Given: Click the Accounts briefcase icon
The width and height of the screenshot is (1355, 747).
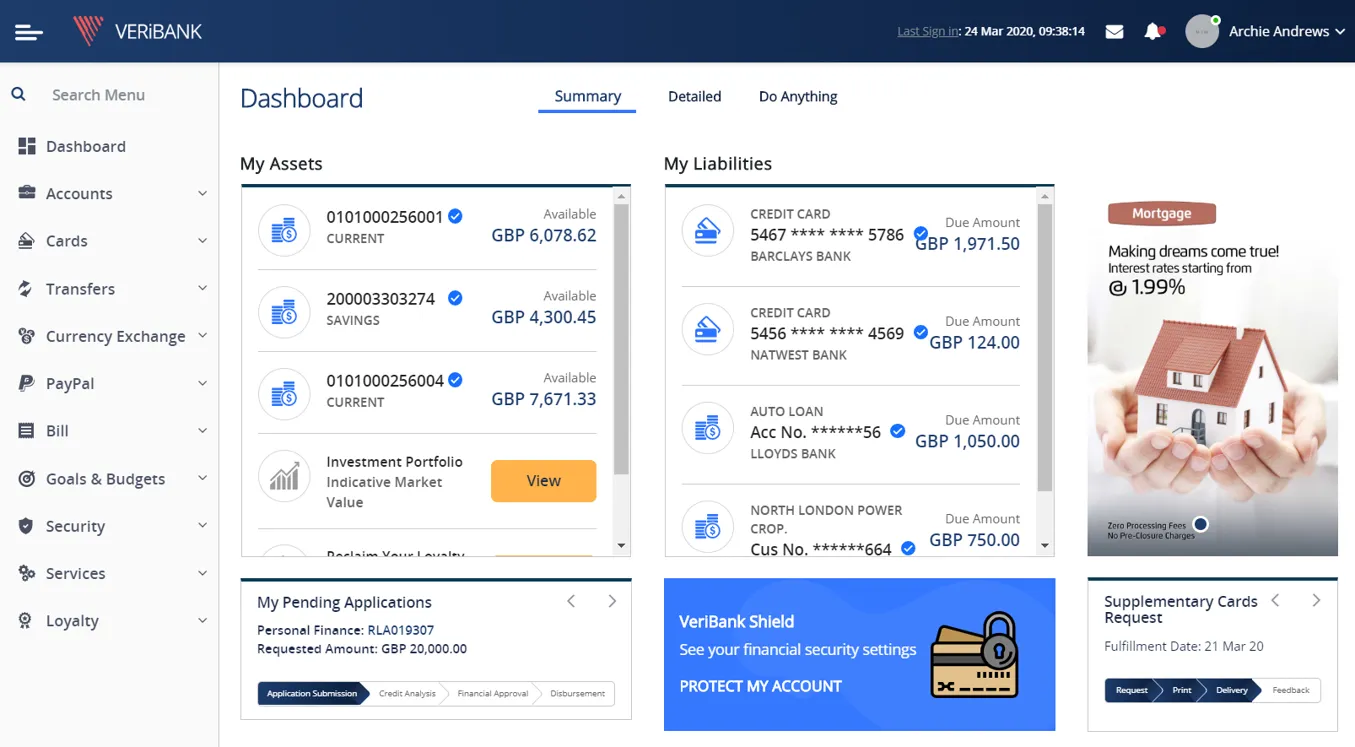Looking at the screenshot, I should [x=27, y=193].
